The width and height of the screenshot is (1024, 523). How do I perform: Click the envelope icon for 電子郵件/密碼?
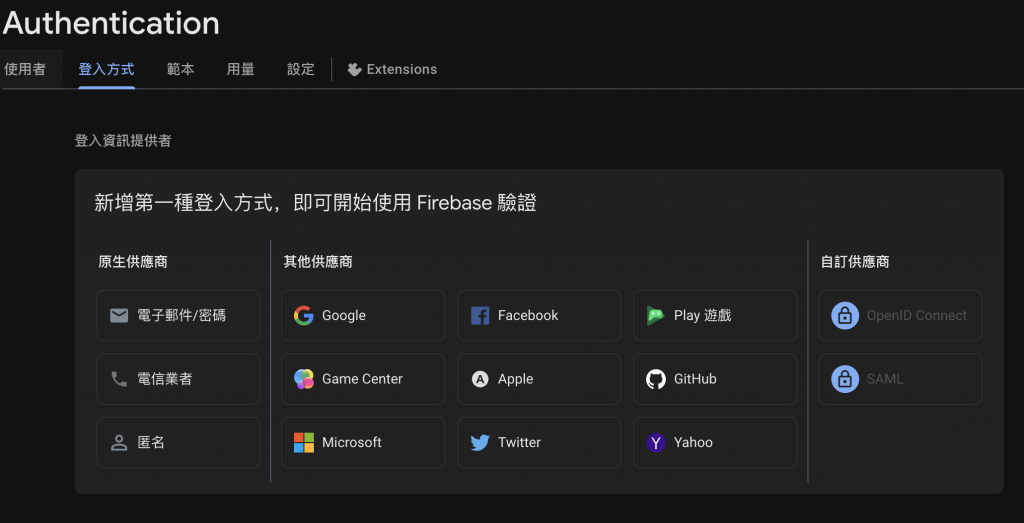[119, 316]
